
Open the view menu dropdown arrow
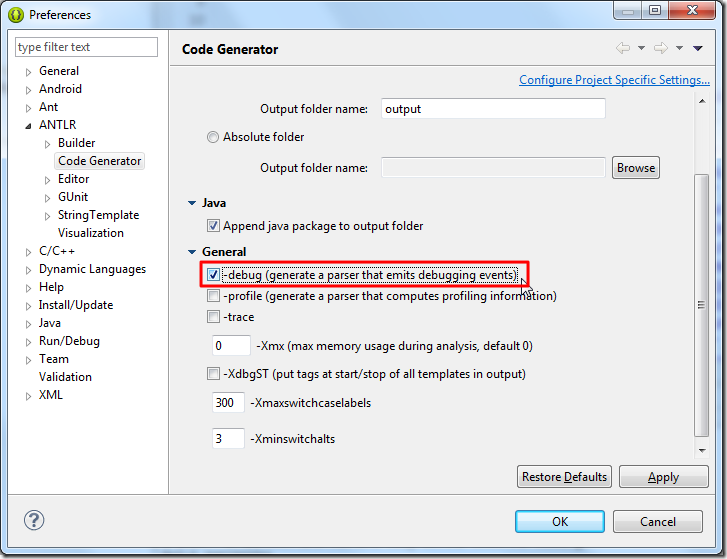click(x=698, y=48)
